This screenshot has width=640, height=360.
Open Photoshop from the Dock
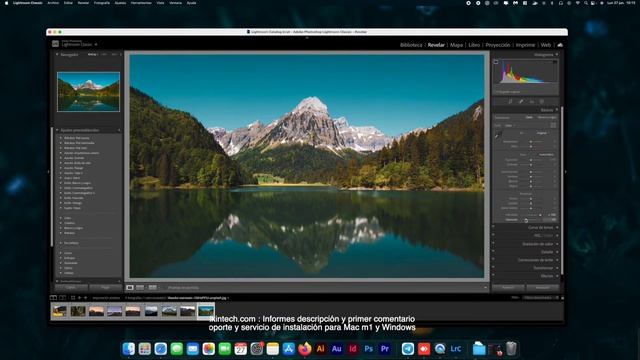pyautogui.click(x=369, y=349)
